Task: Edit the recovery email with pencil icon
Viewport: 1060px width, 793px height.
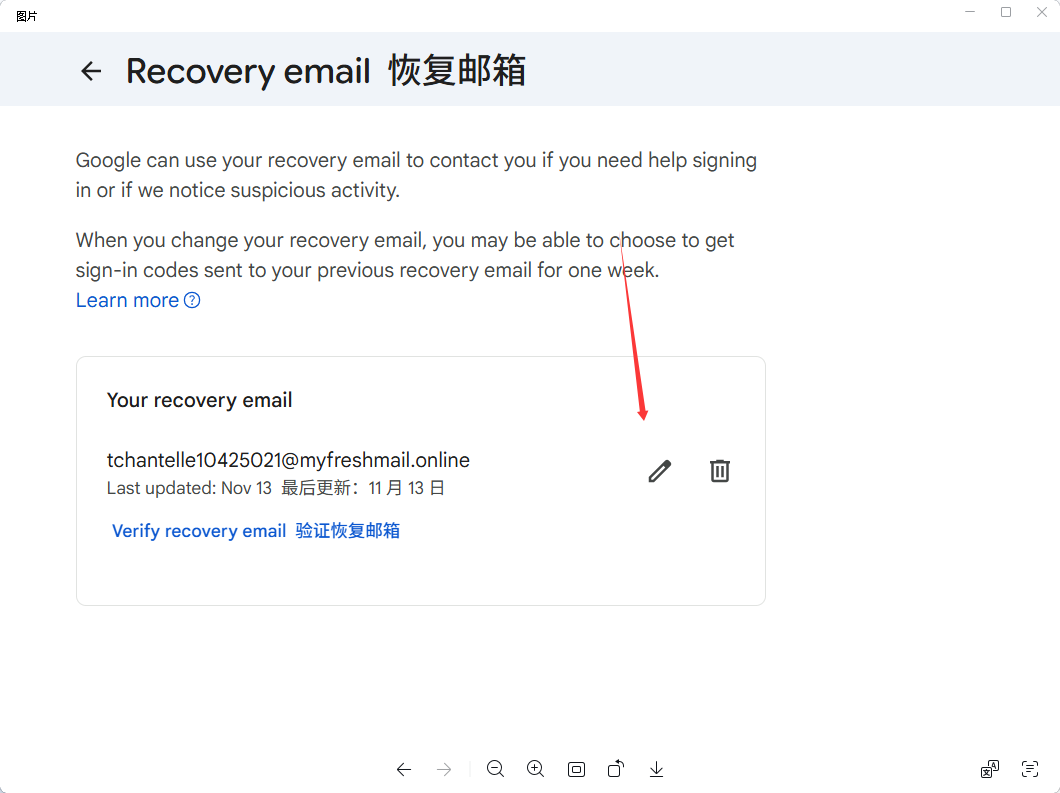Action: click(x=660, y=471)
